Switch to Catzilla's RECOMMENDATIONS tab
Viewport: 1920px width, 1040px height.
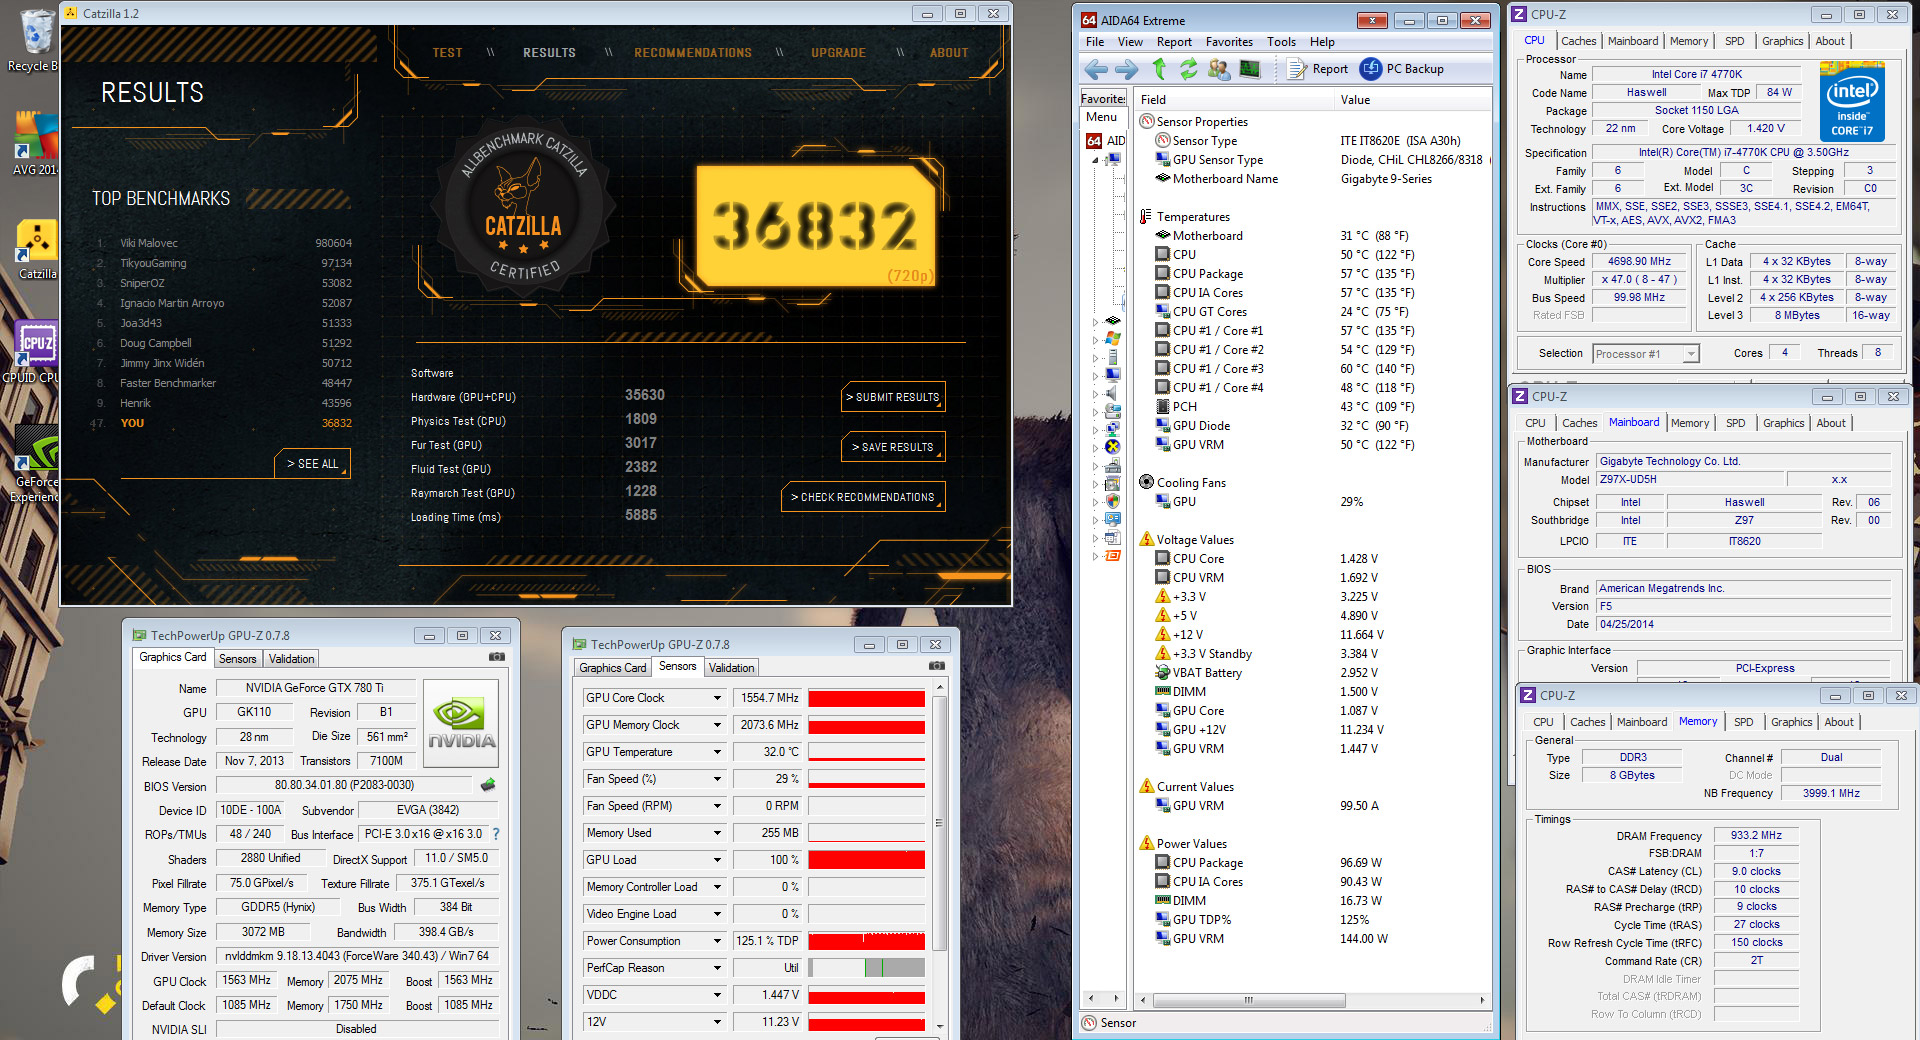coord(693,53)
